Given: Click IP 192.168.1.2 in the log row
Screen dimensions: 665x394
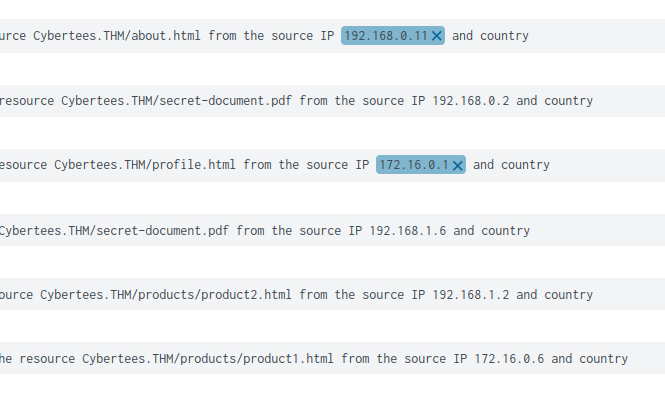Looking at the screenshot, I should pos(470,295).
